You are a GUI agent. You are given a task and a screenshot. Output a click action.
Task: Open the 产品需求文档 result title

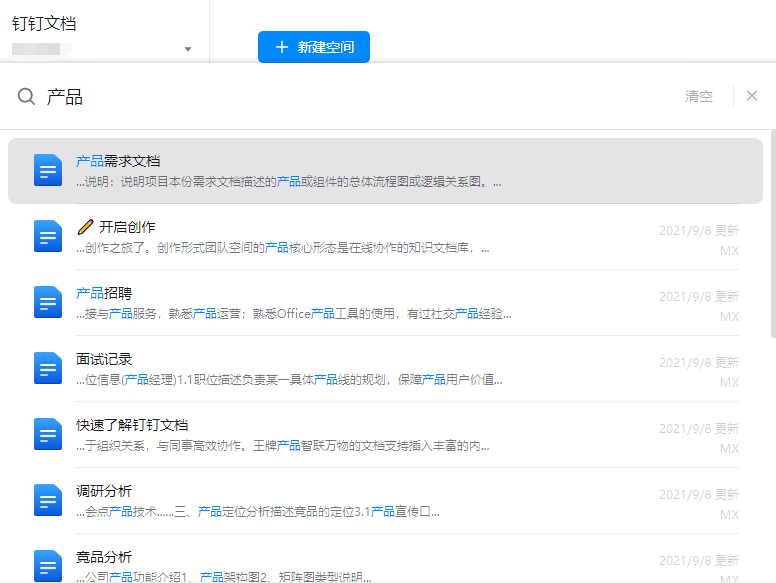coord(118,161)
